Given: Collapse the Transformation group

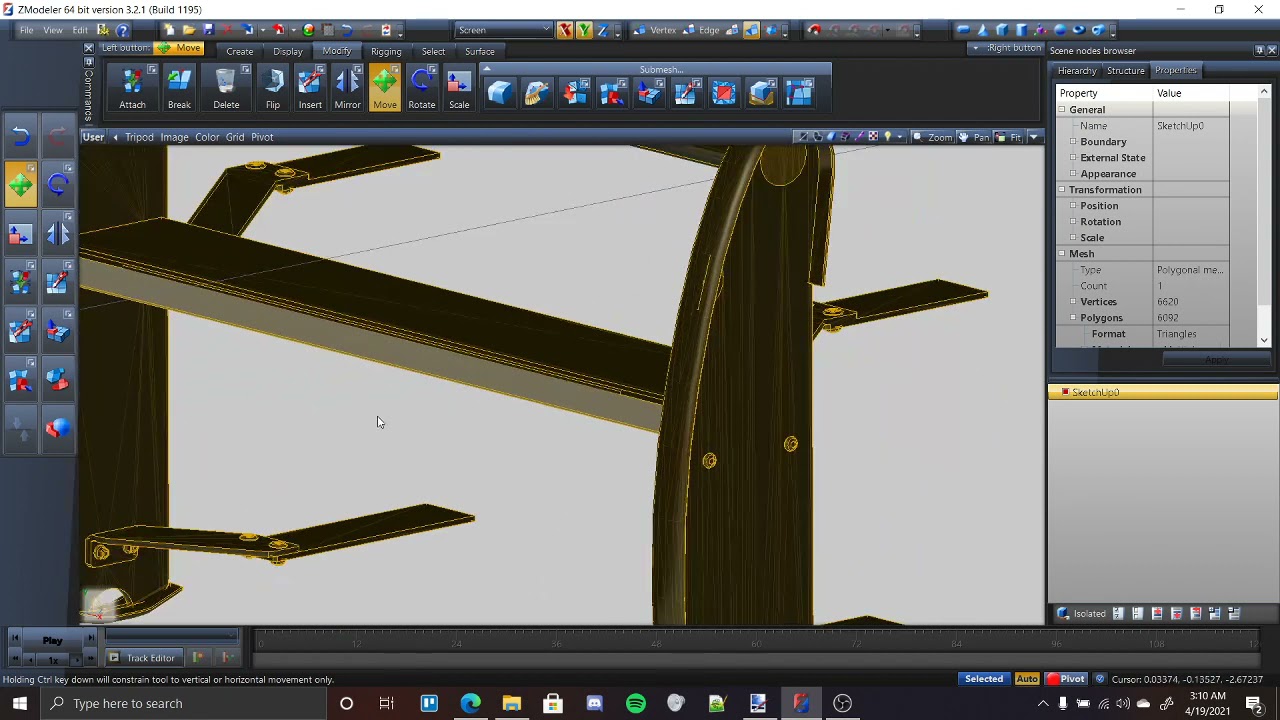Looking at the screenshot, I should click(1063, 190).
